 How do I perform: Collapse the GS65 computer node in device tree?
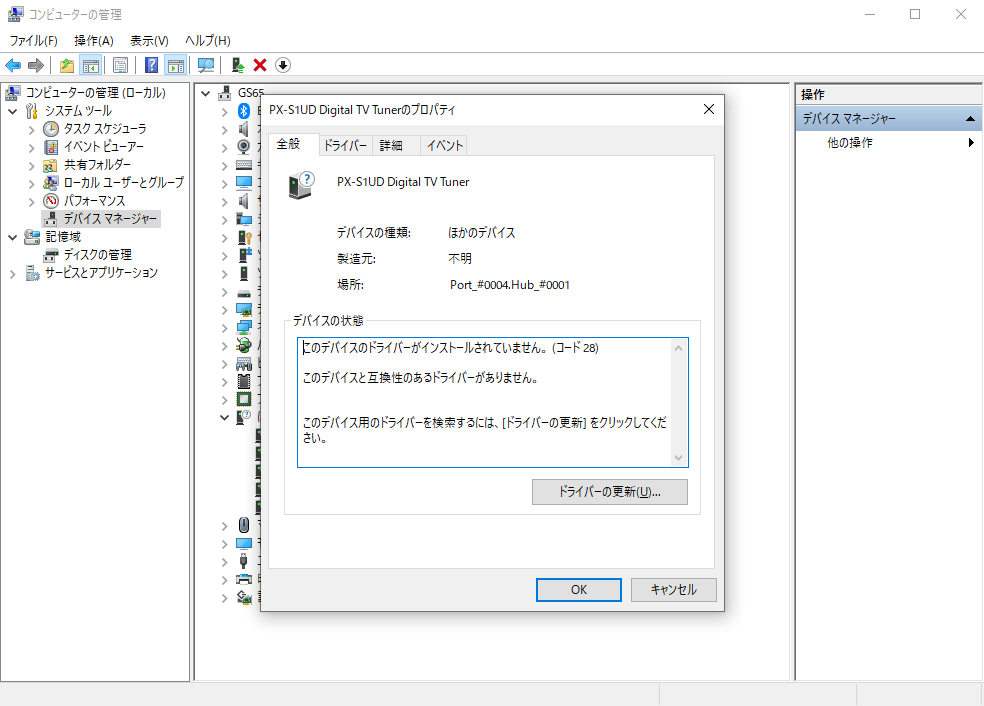pyautogui.click(x=205, y=94)
